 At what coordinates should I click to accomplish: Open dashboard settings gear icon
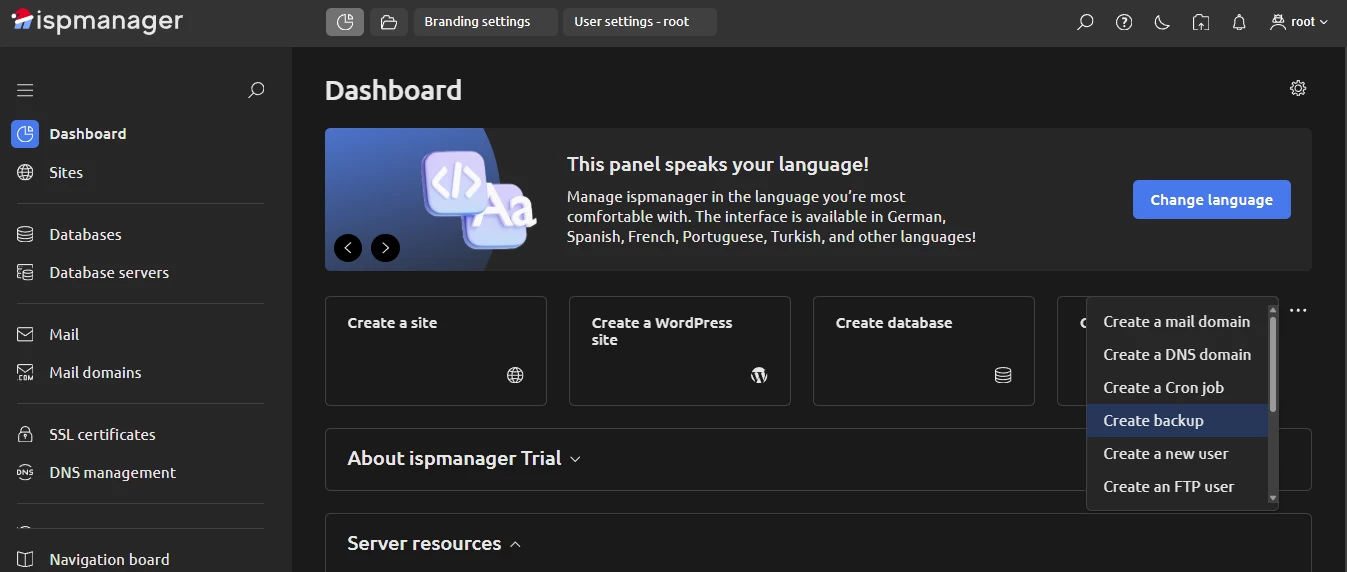click(1298, 88)
